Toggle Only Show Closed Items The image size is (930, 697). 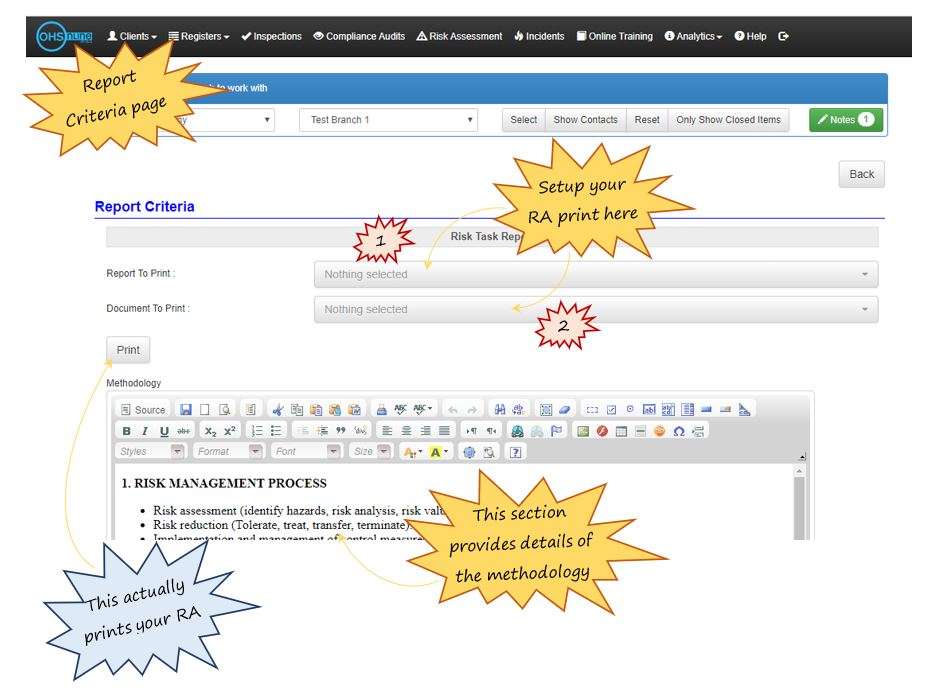[x=728, y=120]
